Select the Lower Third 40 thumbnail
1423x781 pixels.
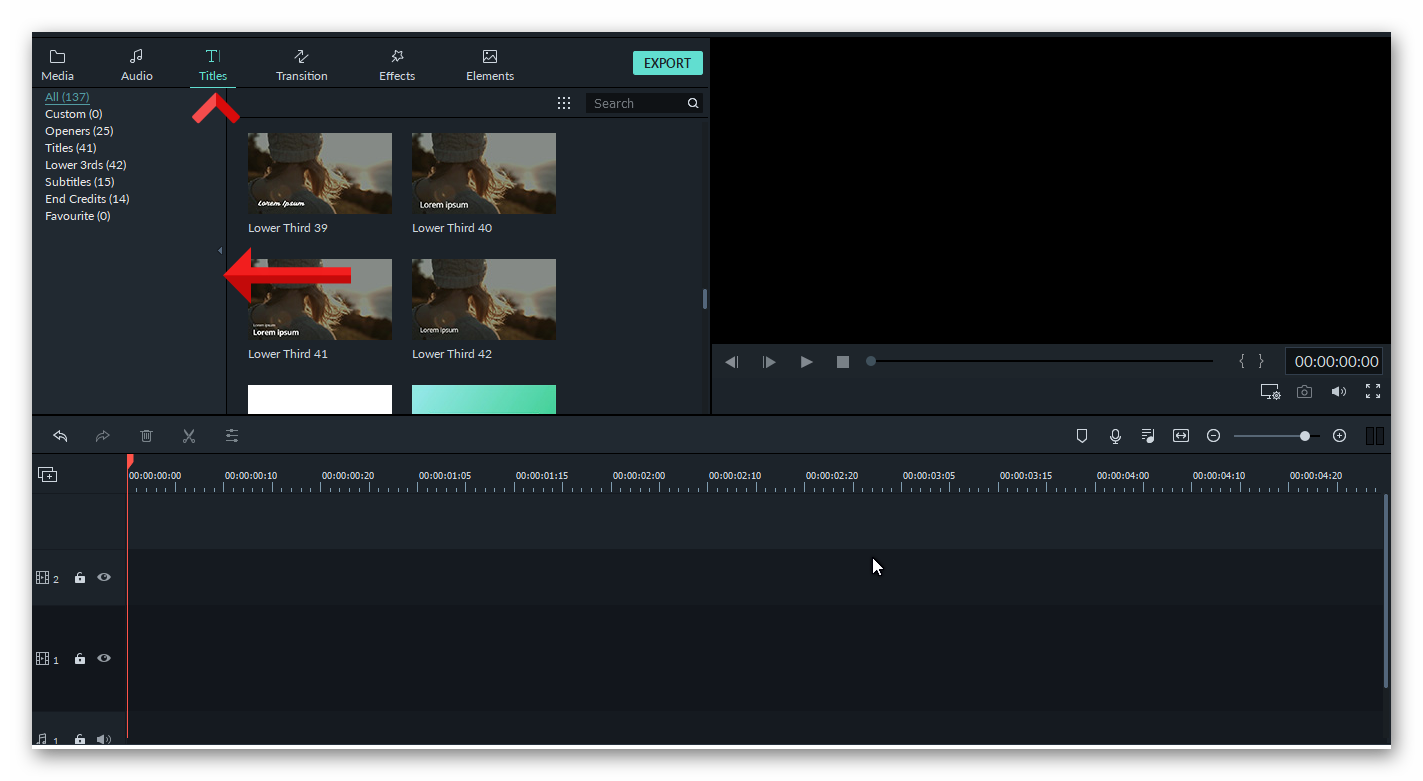pos(484,173)
